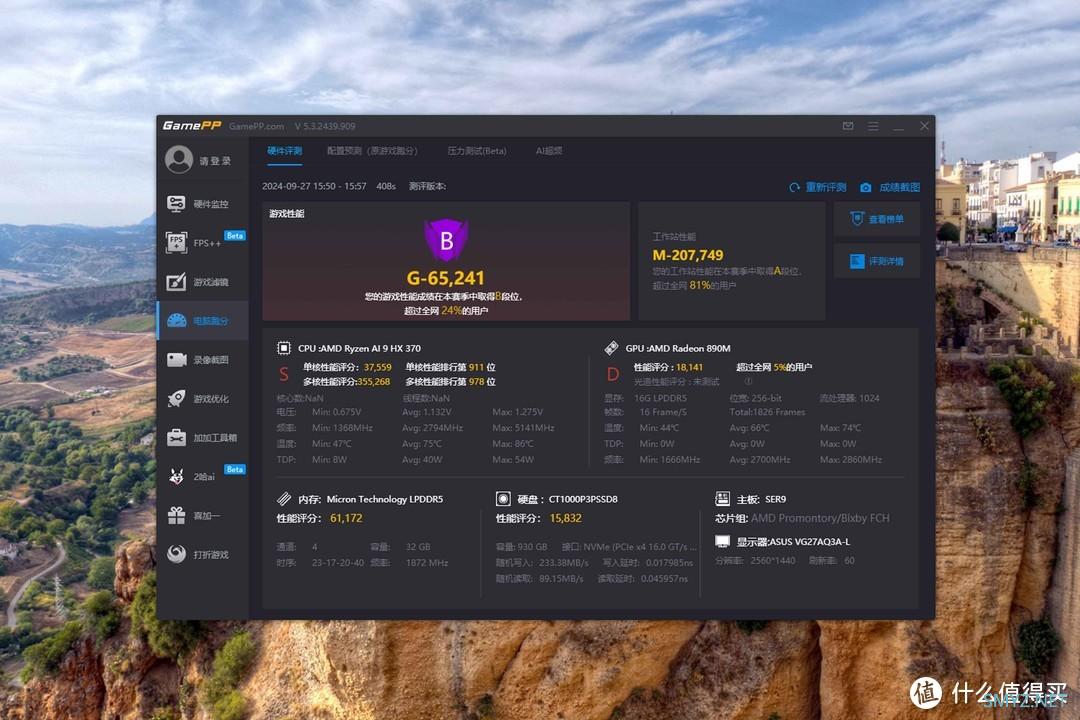Open 录像截图 recording and screenshot in the sidebar
1080x720 pixels.
[x=202, y=360]
